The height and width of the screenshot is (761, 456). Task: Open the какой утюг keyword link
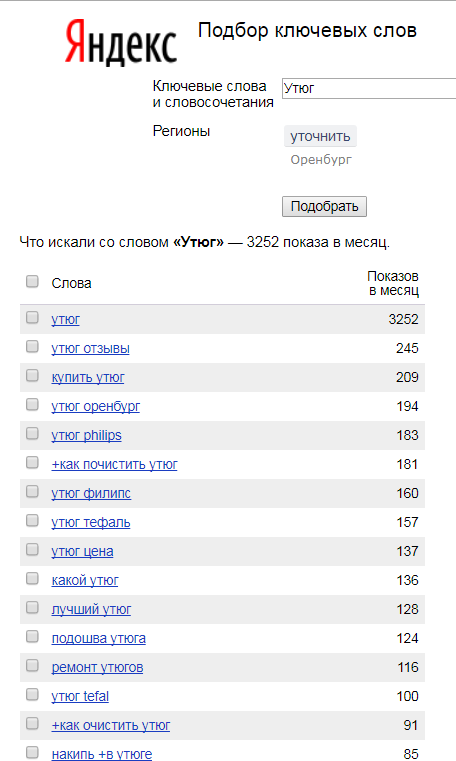85,580
